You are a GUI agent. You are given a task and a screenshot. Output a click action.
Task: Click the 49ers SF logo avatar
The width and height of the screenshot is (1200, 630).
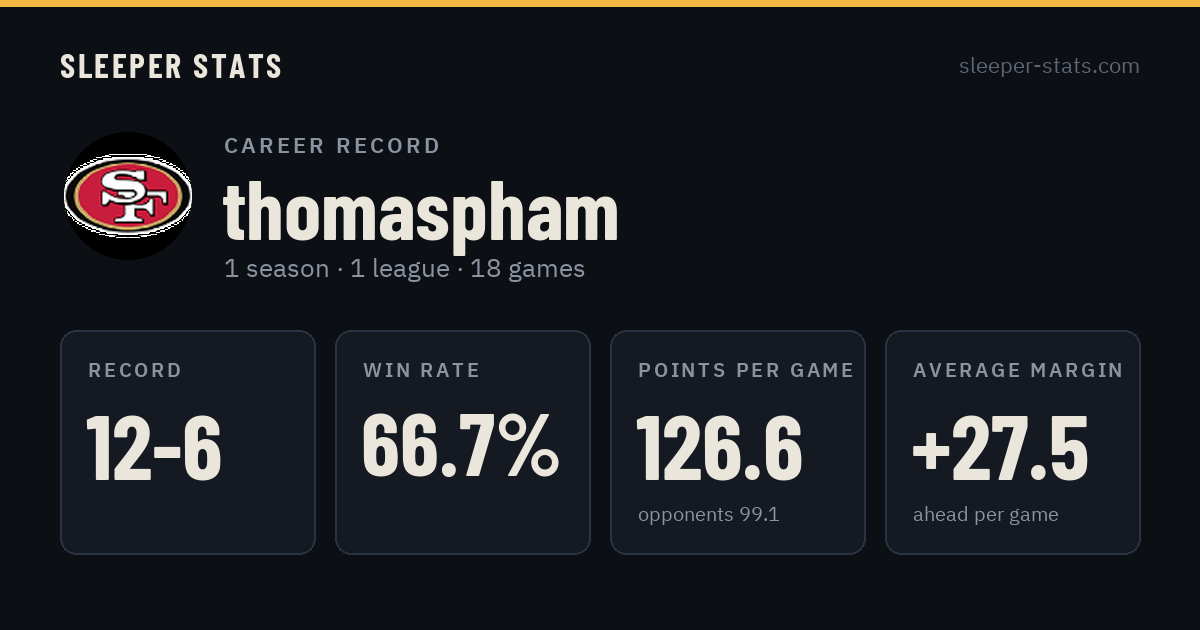tap(128, 196)
